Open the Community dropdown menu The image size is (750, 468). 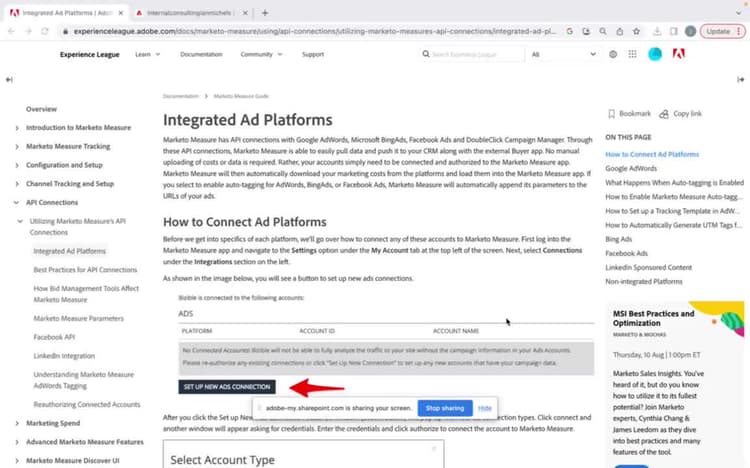click(x=261, y=54)
